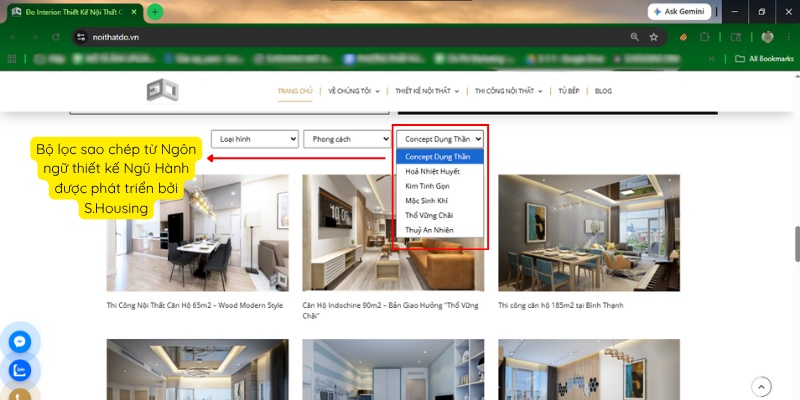Screen dimensions: 800x400
Task: Click the page vertical scrollbar thumb
Action: [x=796, y=243]
